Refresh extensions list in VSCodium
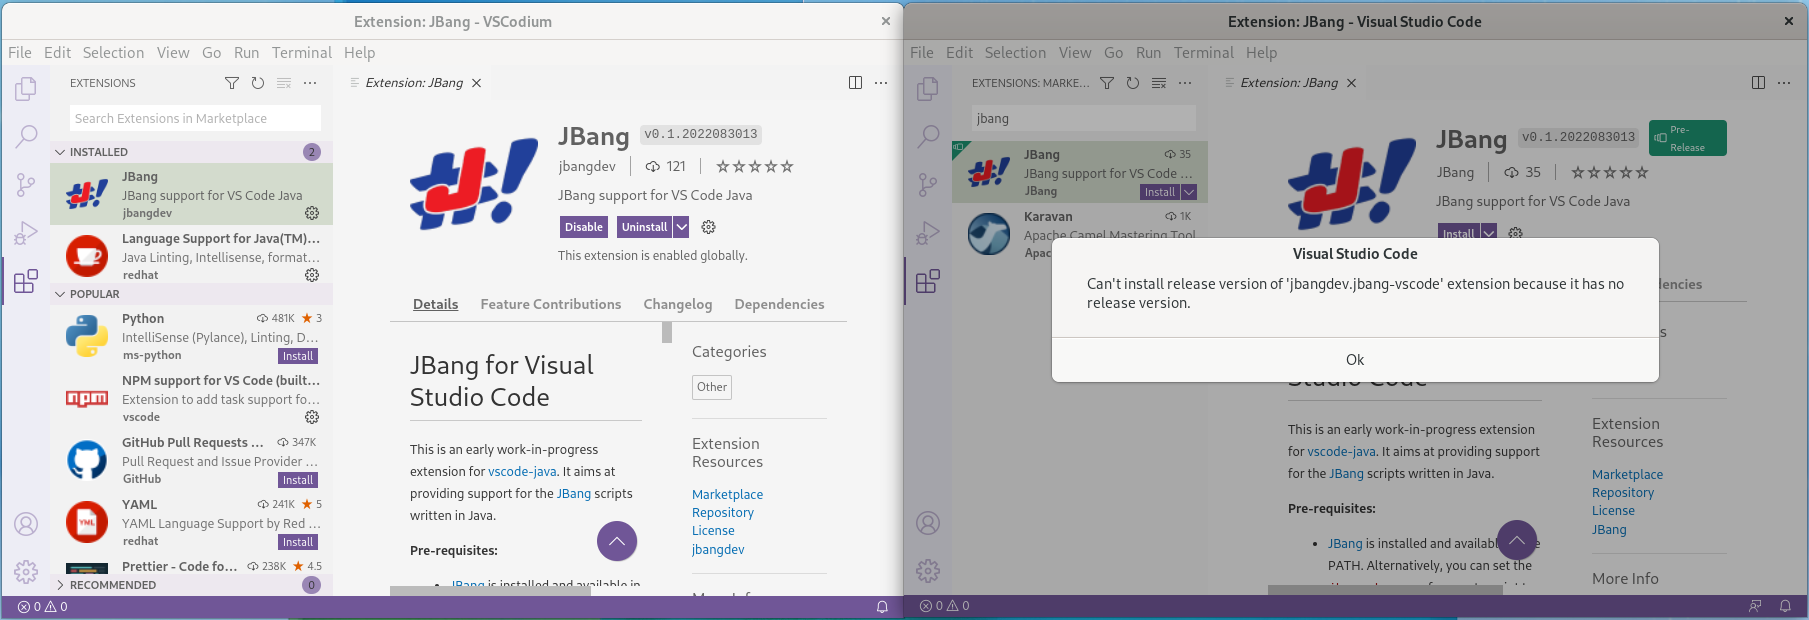Image resolution: width=1809 pixels, height=620 pixels. click(x=258, y=83)
